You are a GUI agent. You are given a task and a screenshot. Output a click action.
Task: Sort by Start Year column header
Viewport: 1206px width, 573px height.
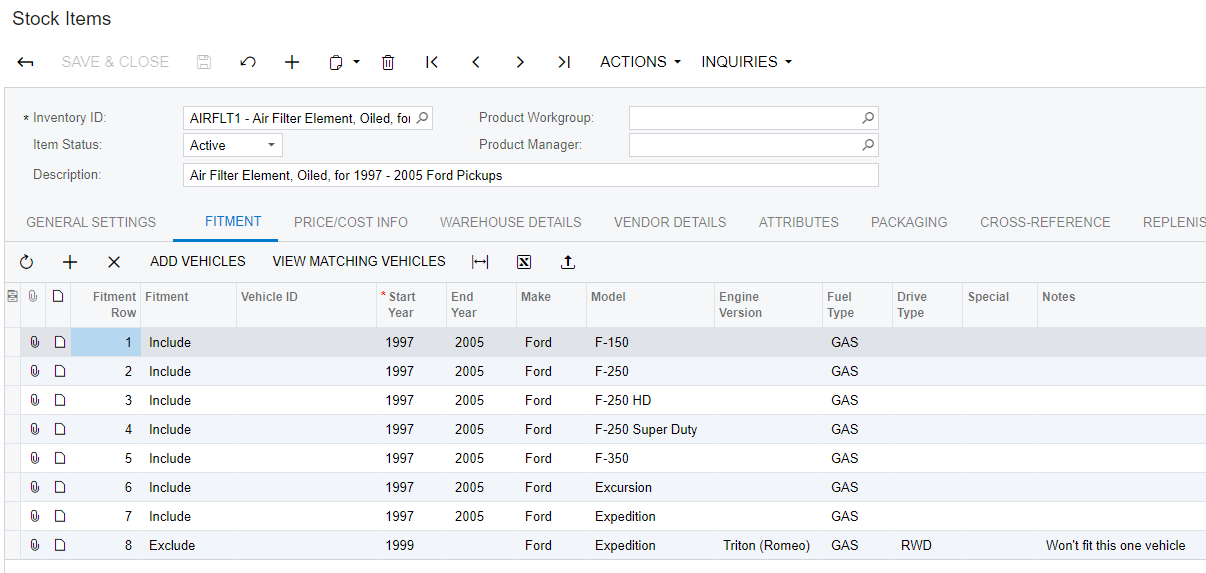coord(411,305)
